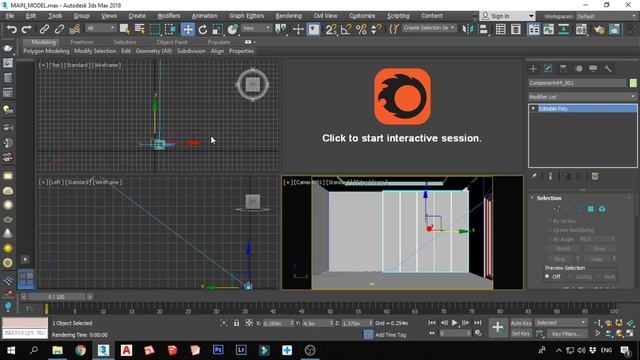640x360 pixels.
Task: Select the Select and Link tool
Action: (x=44, y=29)
